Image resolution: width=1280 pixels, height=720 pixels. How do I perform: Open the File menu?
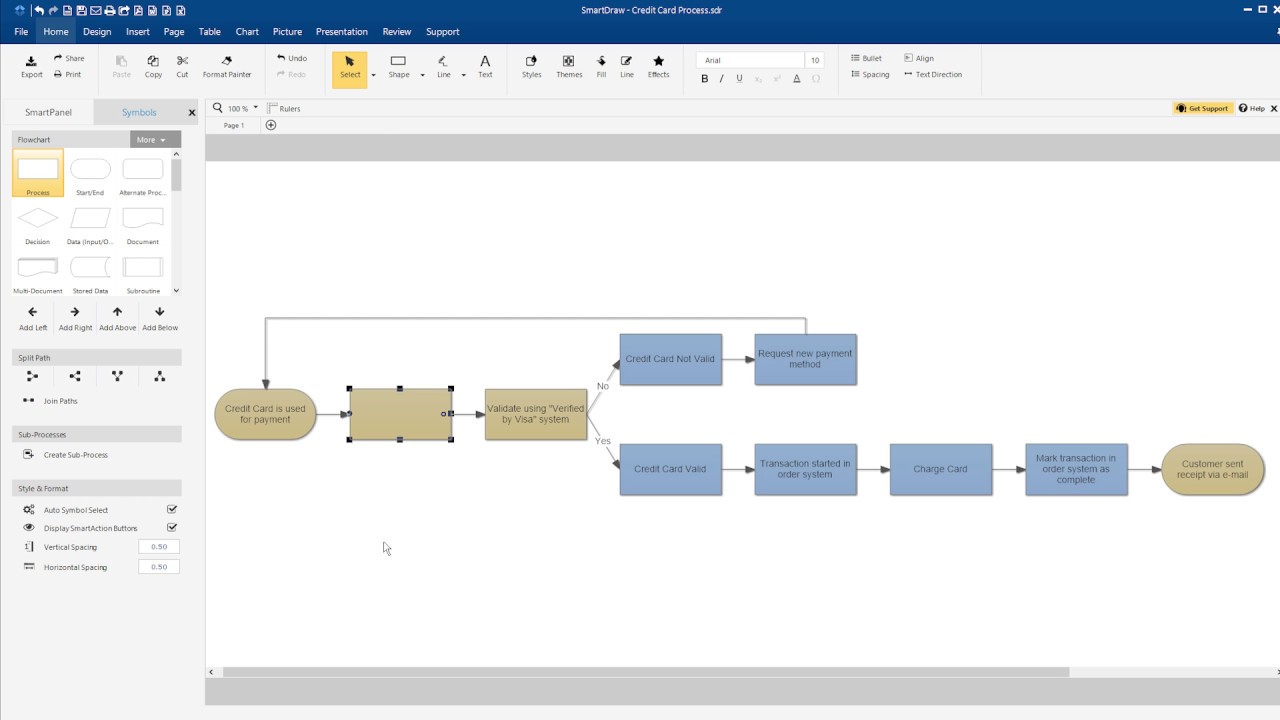21,31
